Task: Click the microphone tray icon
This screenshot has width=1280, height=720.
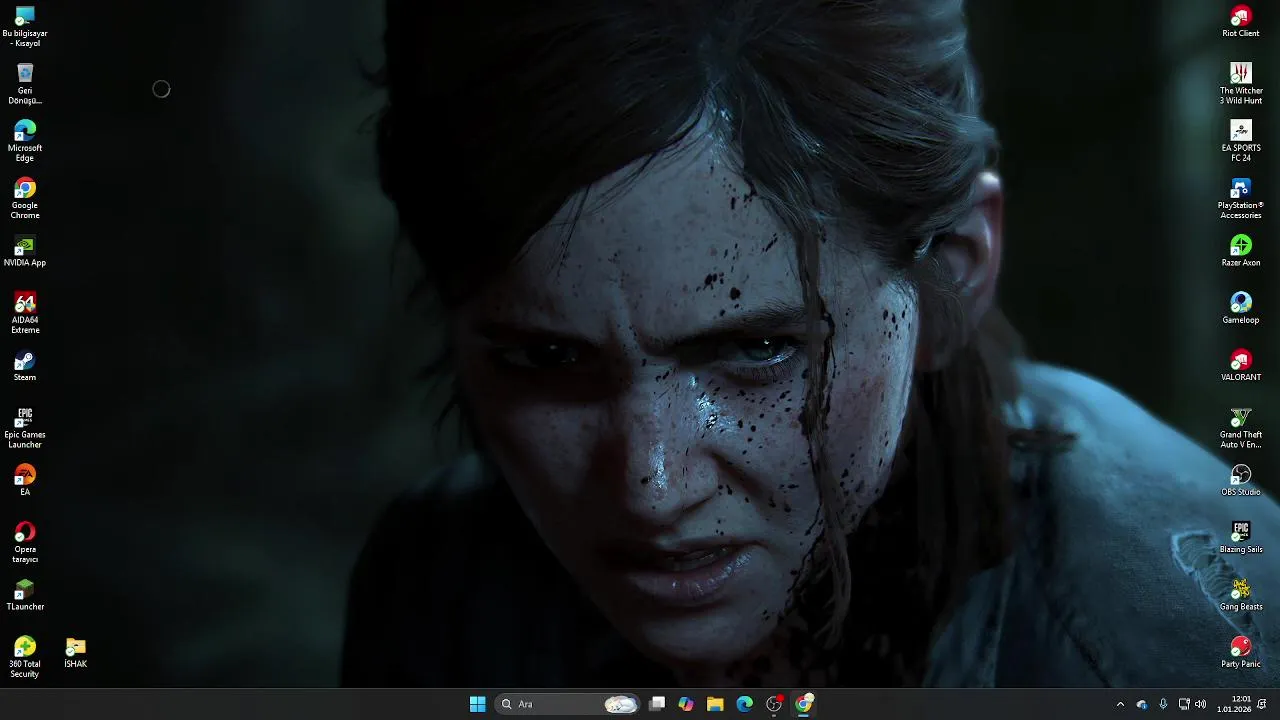Action: pyautogui.click(x=1163, y=704)
